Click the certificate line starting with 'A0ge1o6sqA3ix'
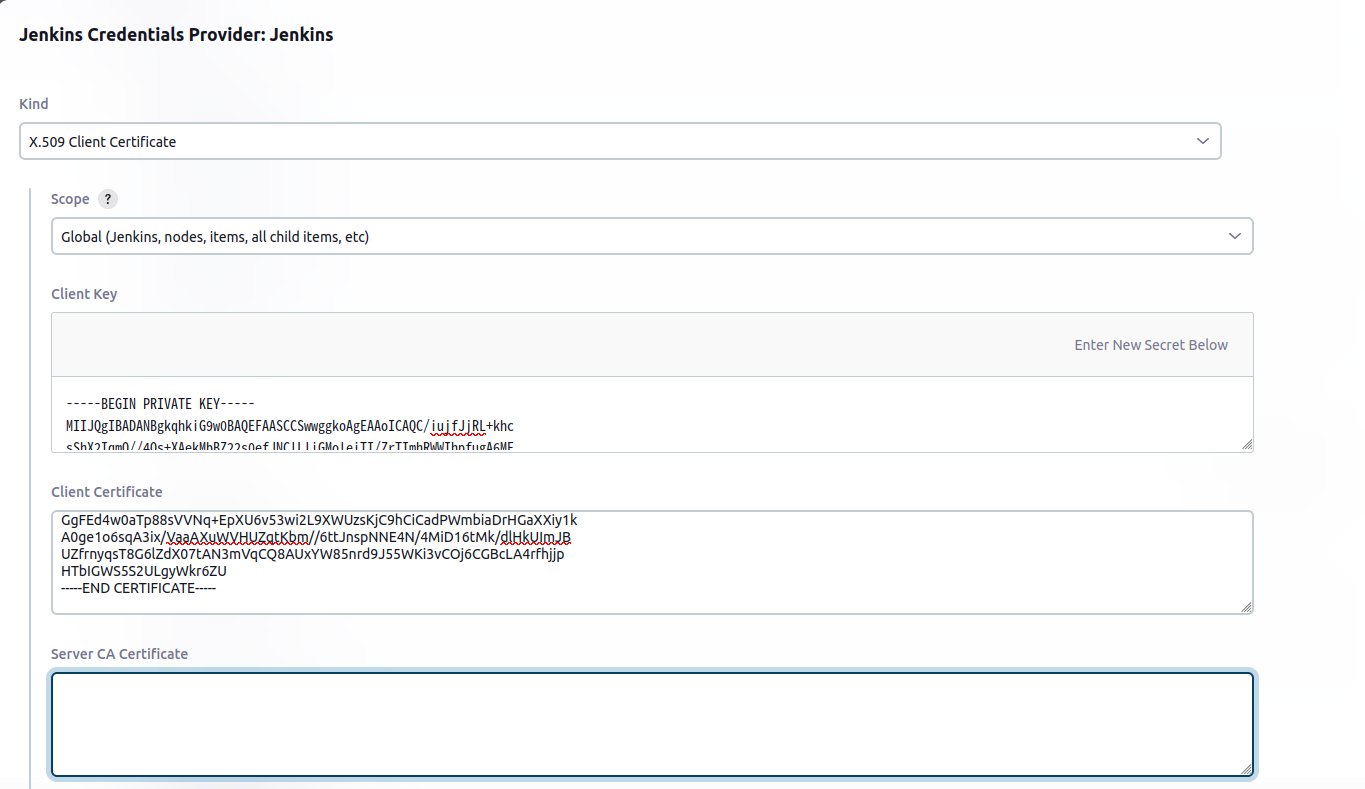The width and height of the screenshot is (1365, 789). coord(316,537)
